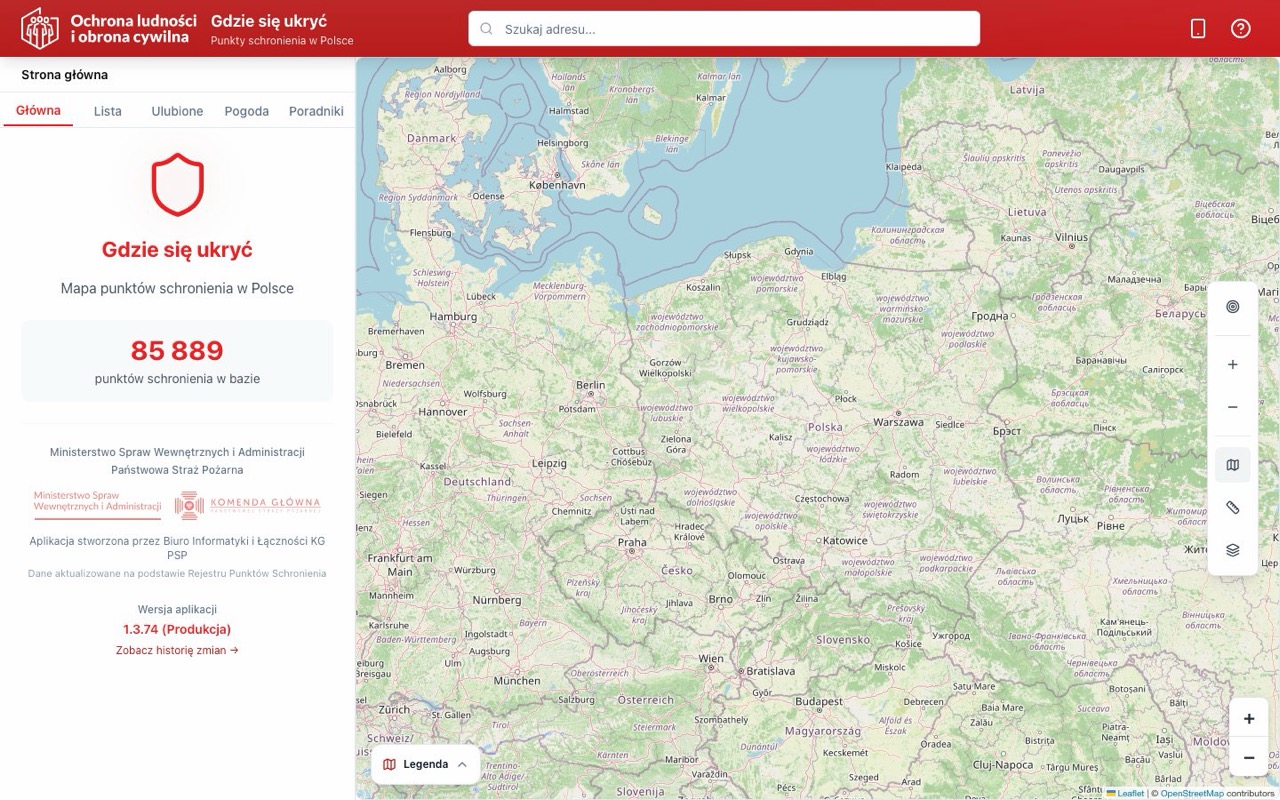1280x800 pixels.
Task: Open the map layers stack icon
Action: [x=1233, y=550]
